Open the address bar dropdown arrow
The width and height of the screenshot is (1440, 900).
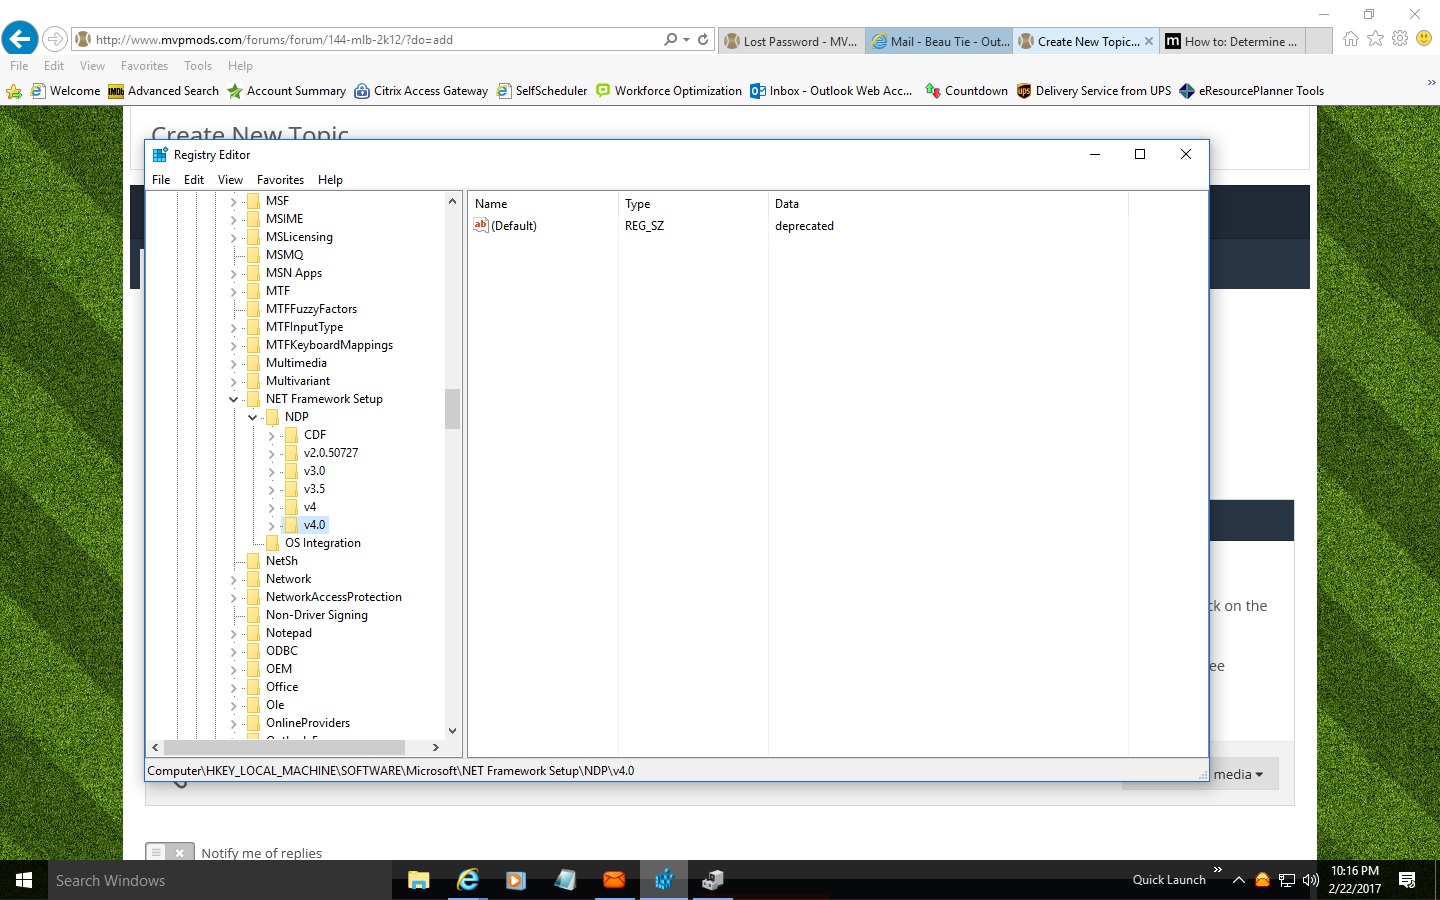[686, 40]
